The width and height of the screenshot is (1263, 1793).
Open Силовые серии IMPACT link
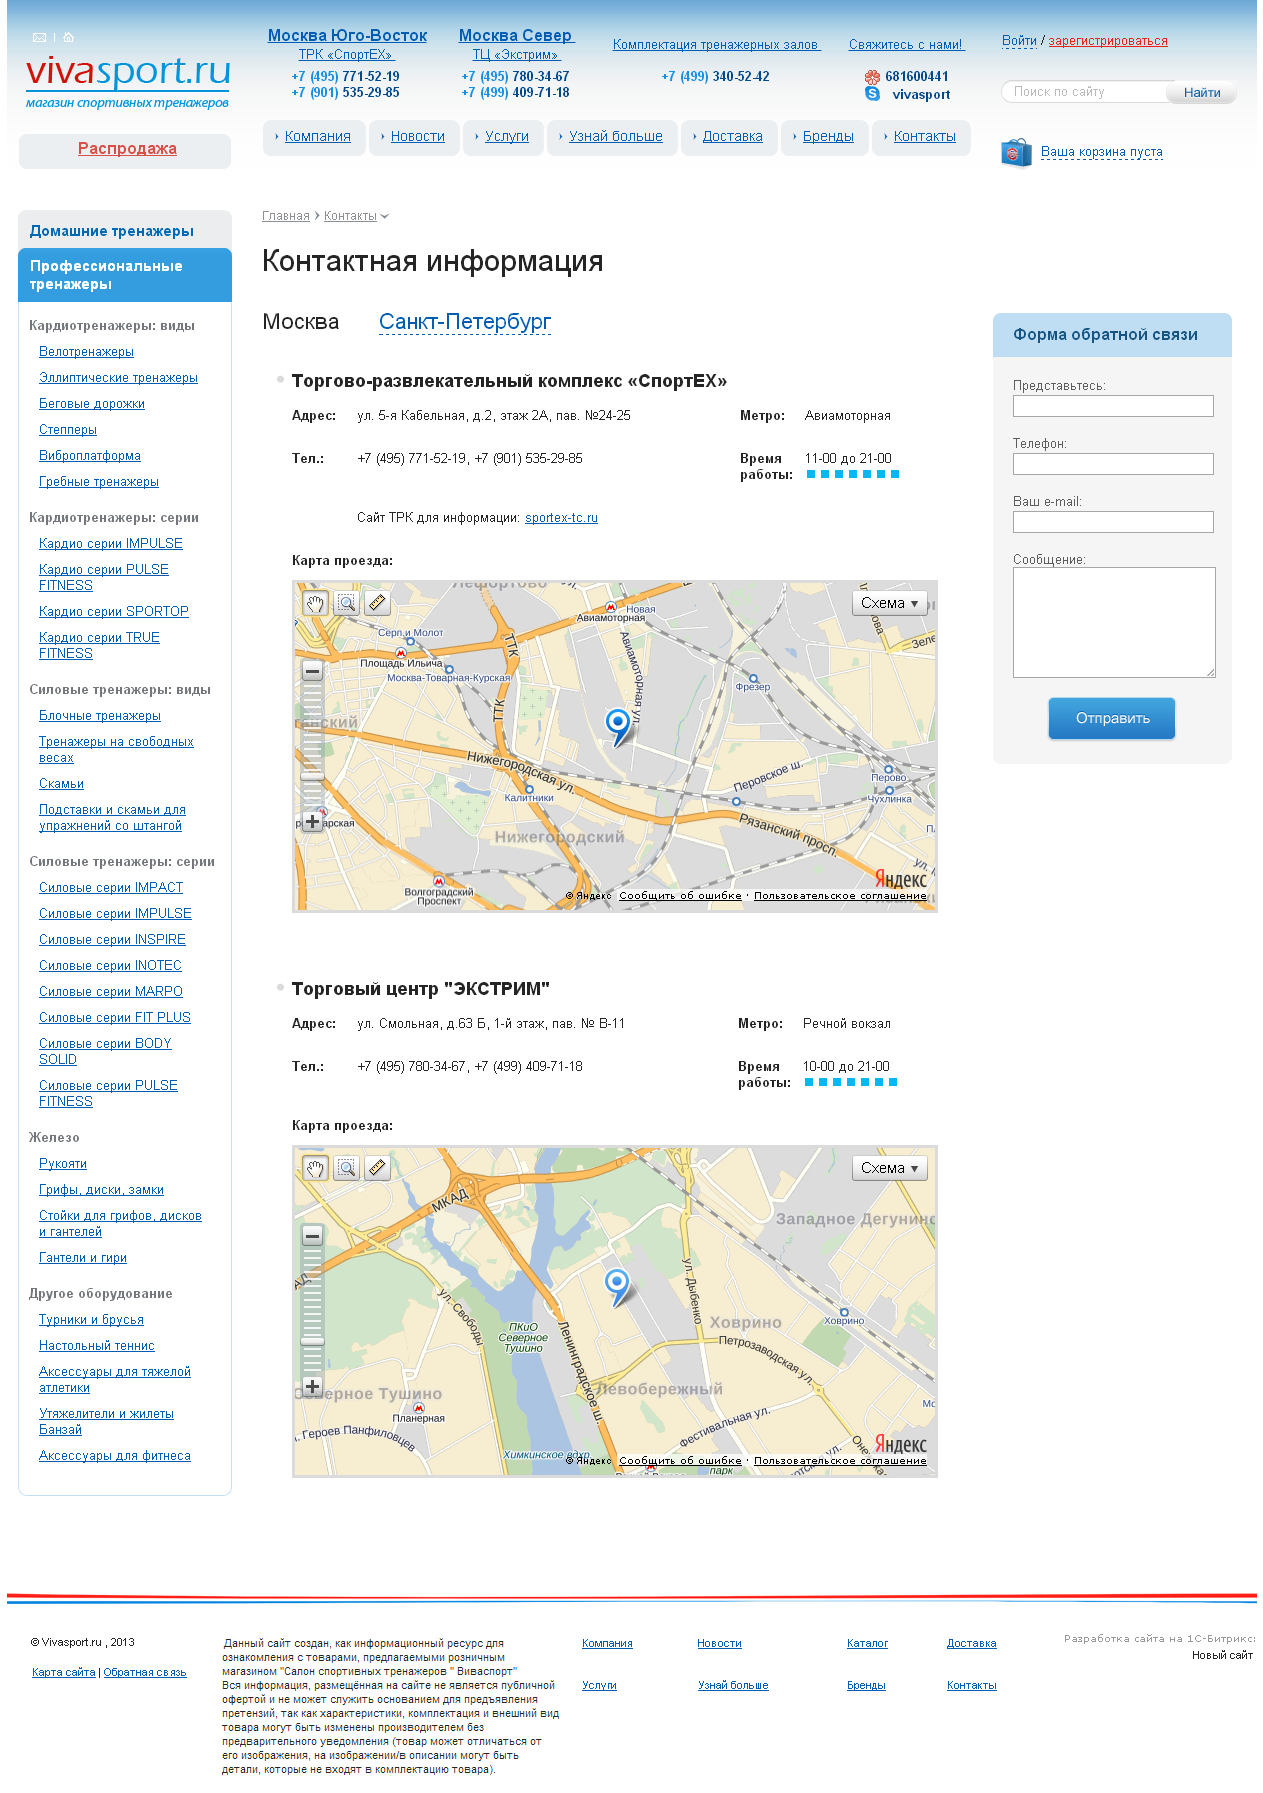(x=111, y=888)
